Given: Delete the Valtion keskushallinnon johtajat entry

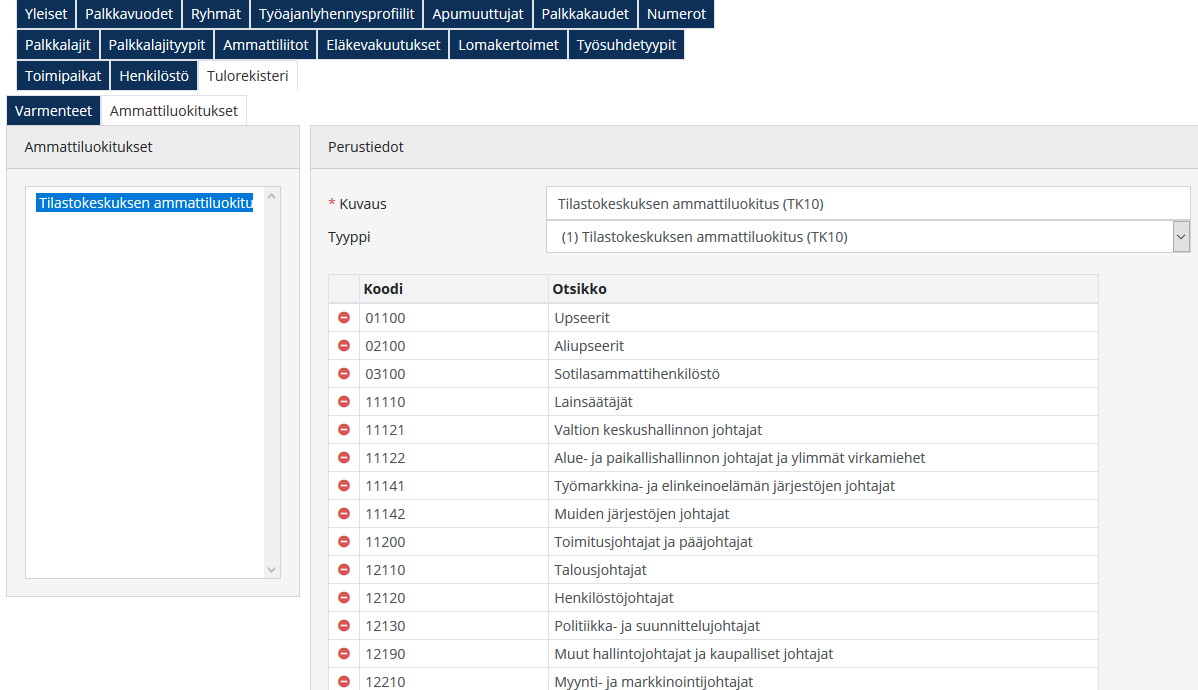Looking at the screenshot, I should pyautogui.click(x=344, y=430).
